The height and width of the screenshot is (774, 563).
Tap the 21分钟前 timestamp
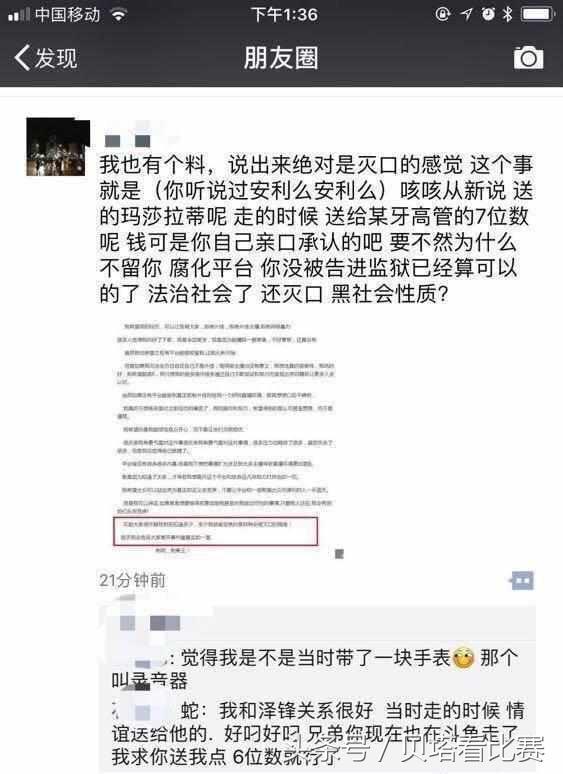[x=132, y=580]
